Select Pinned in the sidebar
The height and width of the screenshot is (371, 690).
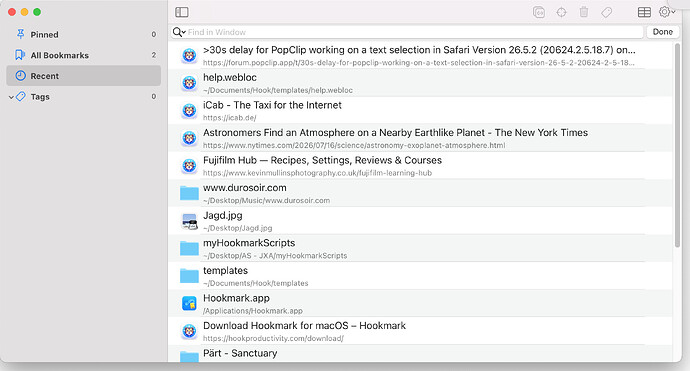point(84,34)
